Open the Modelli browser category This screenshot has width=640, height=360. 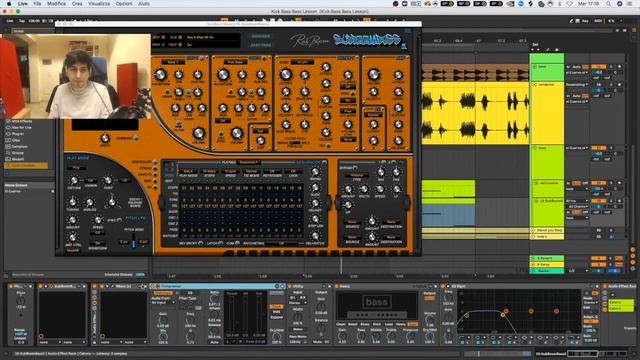point(18,159)
